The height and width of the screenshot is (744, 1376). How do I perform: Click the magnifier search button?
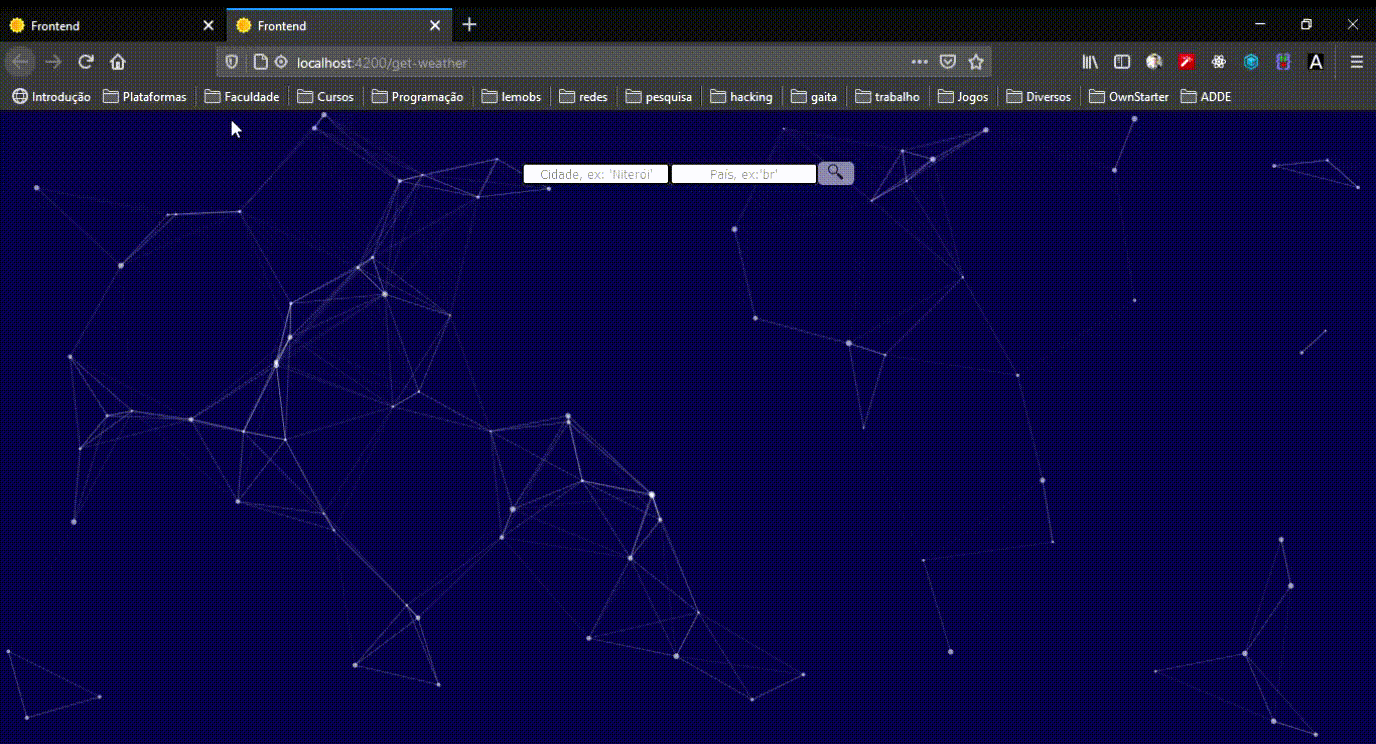[836, 173]
